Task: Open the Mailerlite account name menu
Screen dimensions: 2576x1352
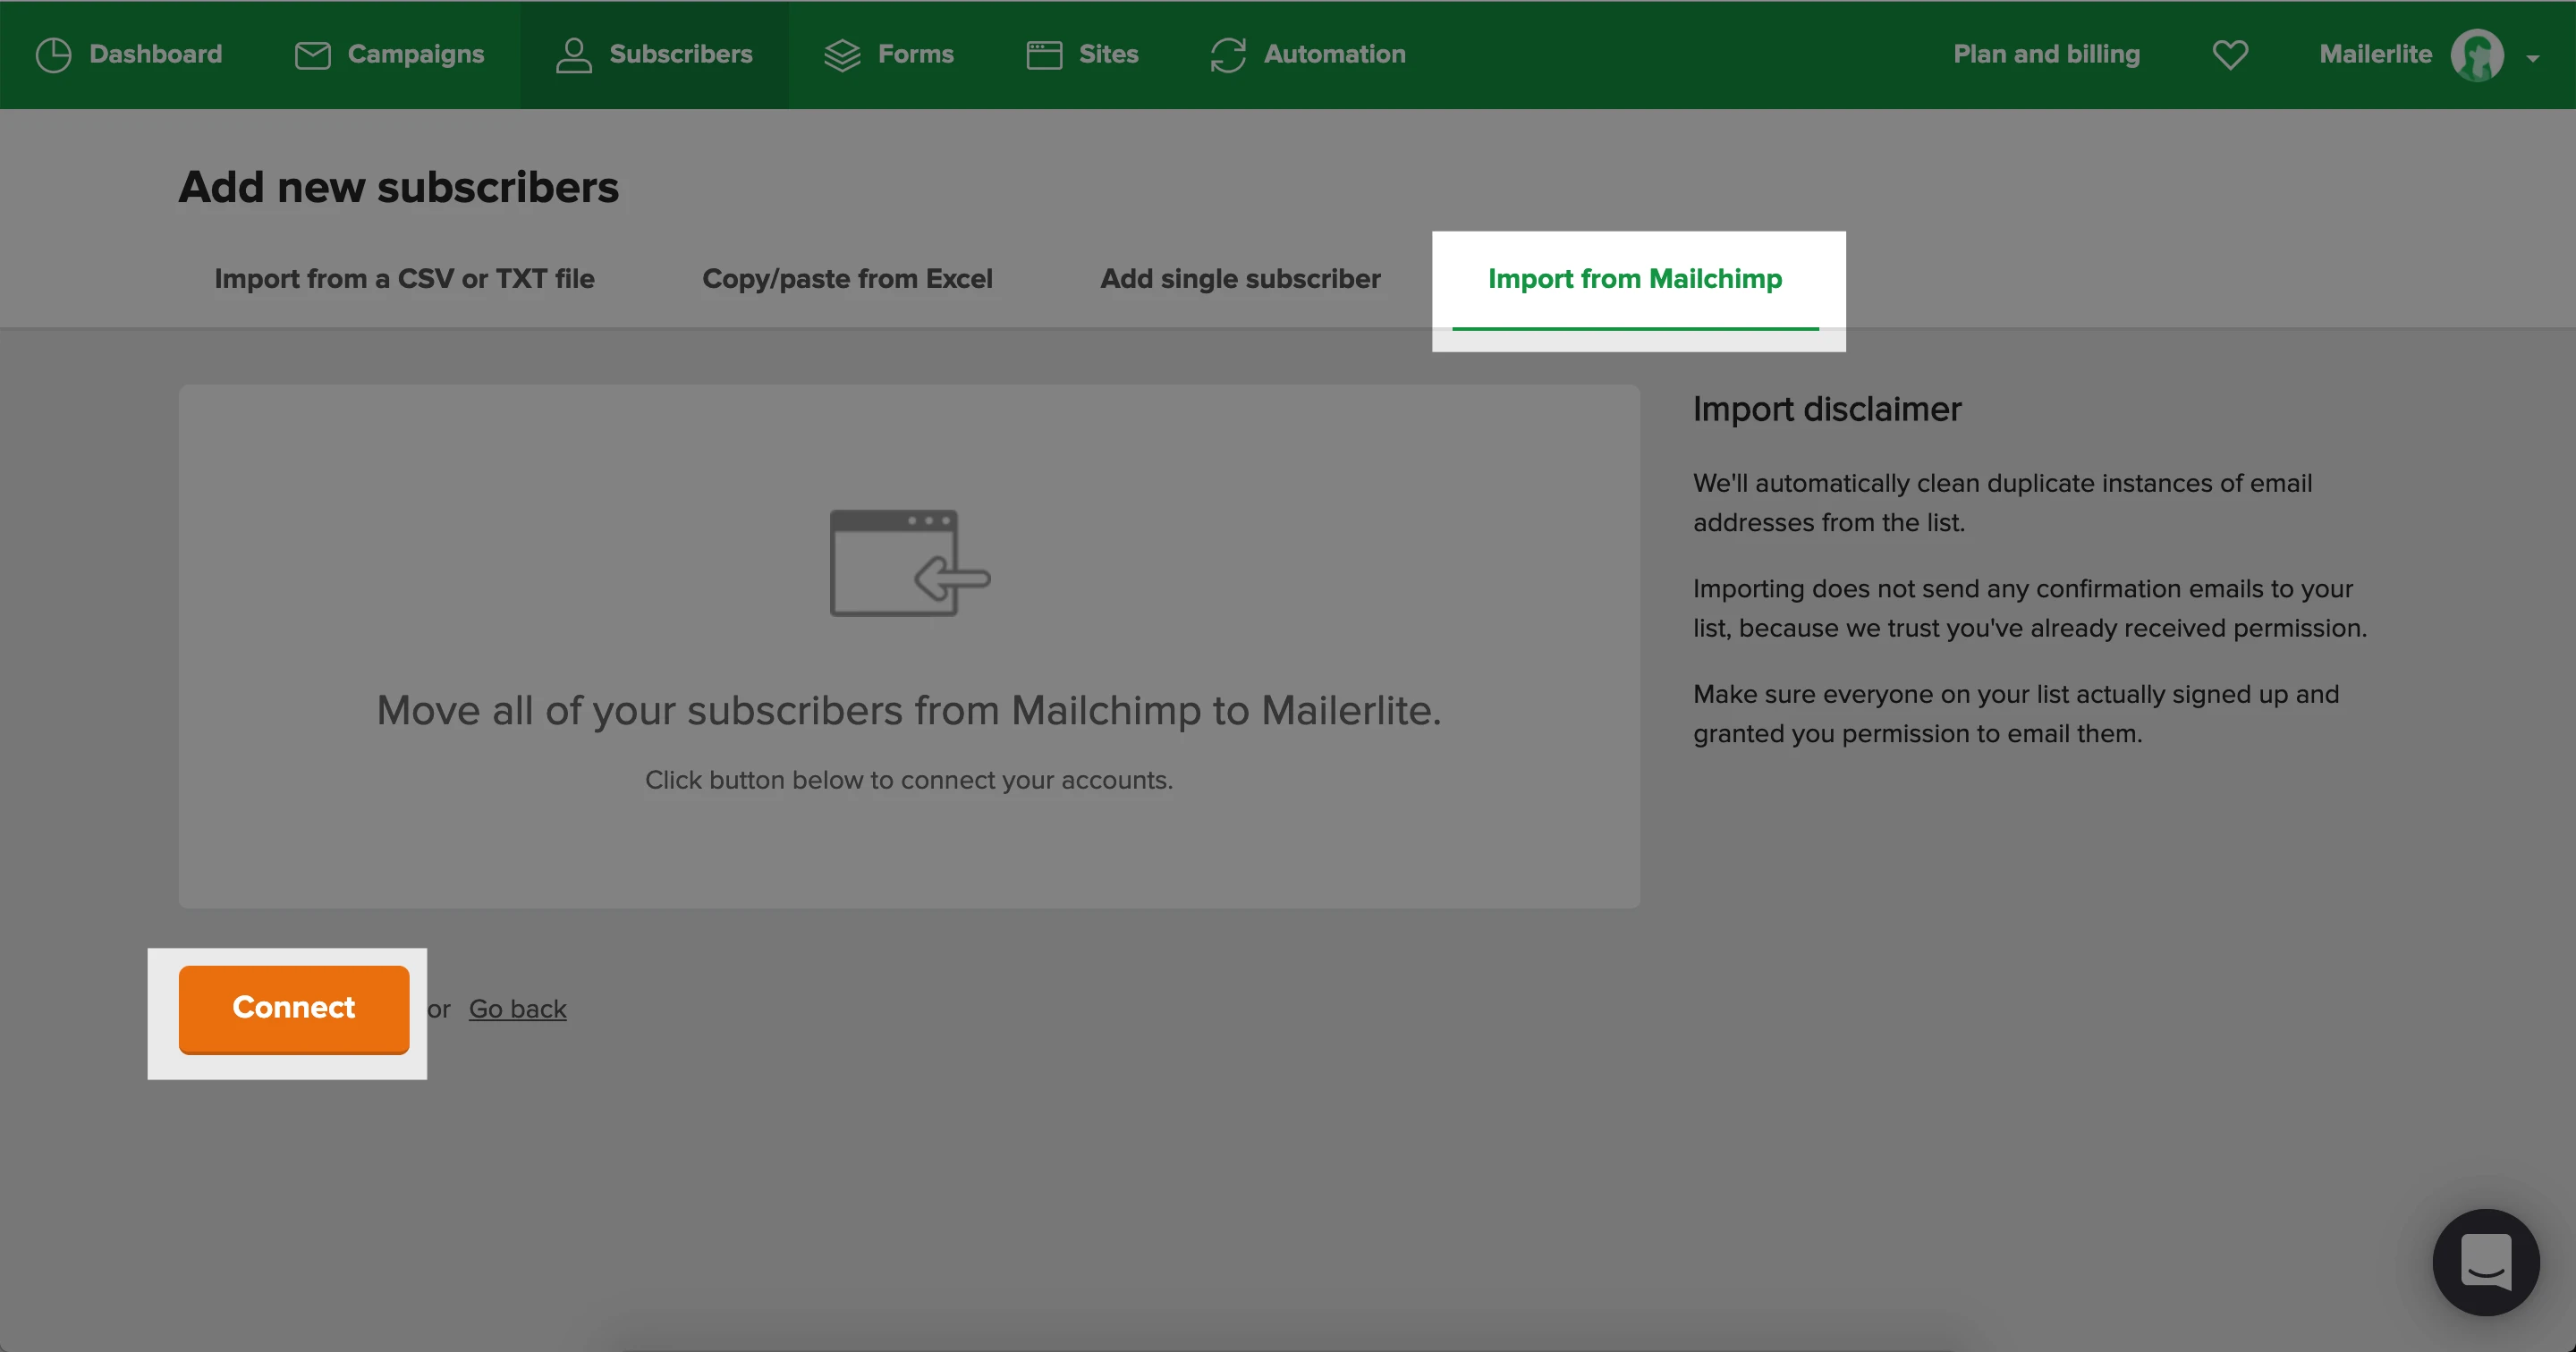Action: (2375, 55)
